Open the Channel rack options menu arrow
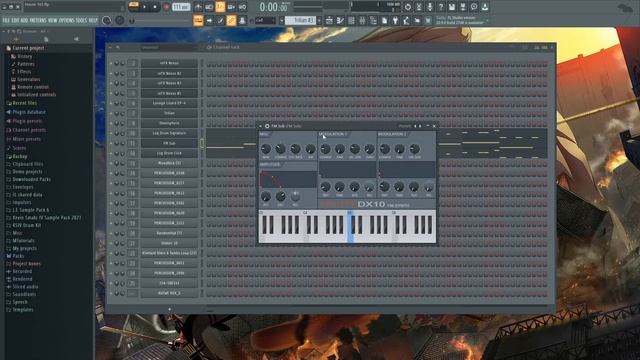 click(110, 47)
